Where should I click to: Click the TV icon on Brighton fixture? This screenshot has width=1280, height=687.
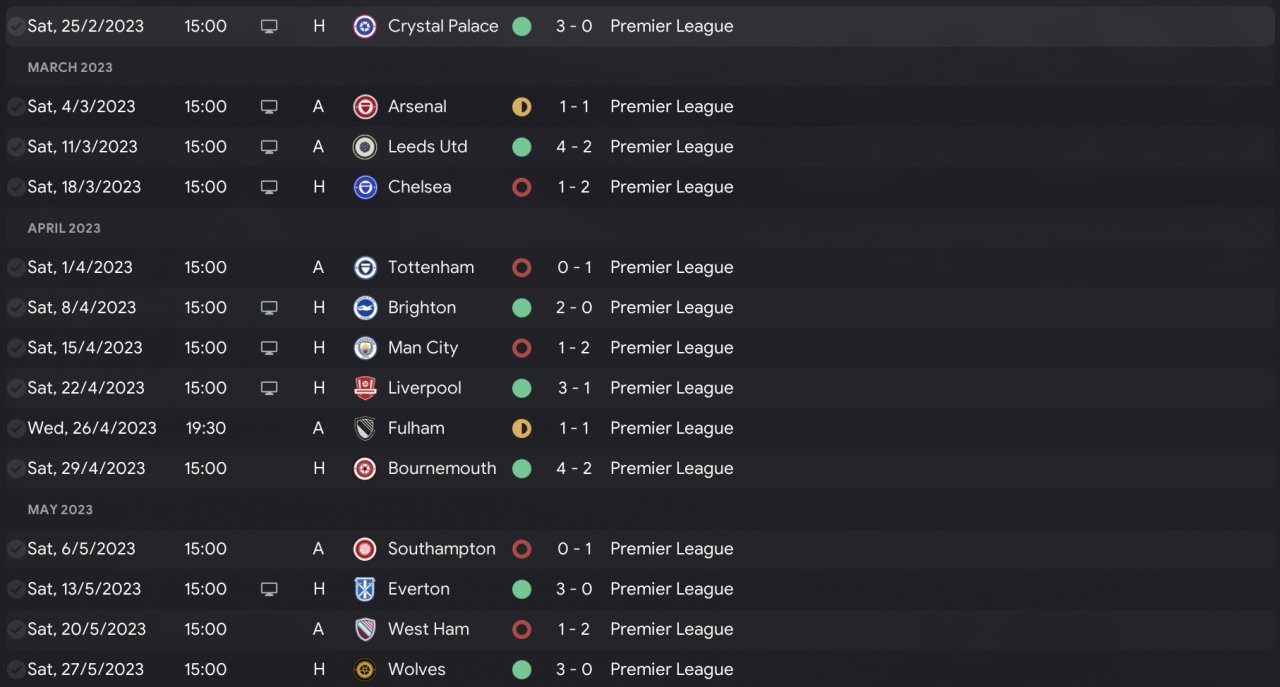pos(269,308)
